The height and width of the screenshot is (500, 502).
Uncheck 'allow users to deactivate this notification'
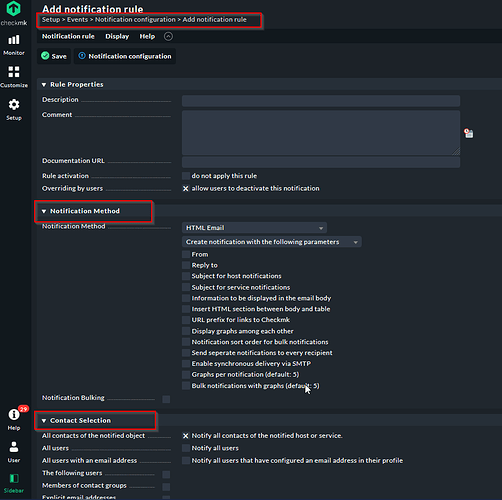(186, 188)
